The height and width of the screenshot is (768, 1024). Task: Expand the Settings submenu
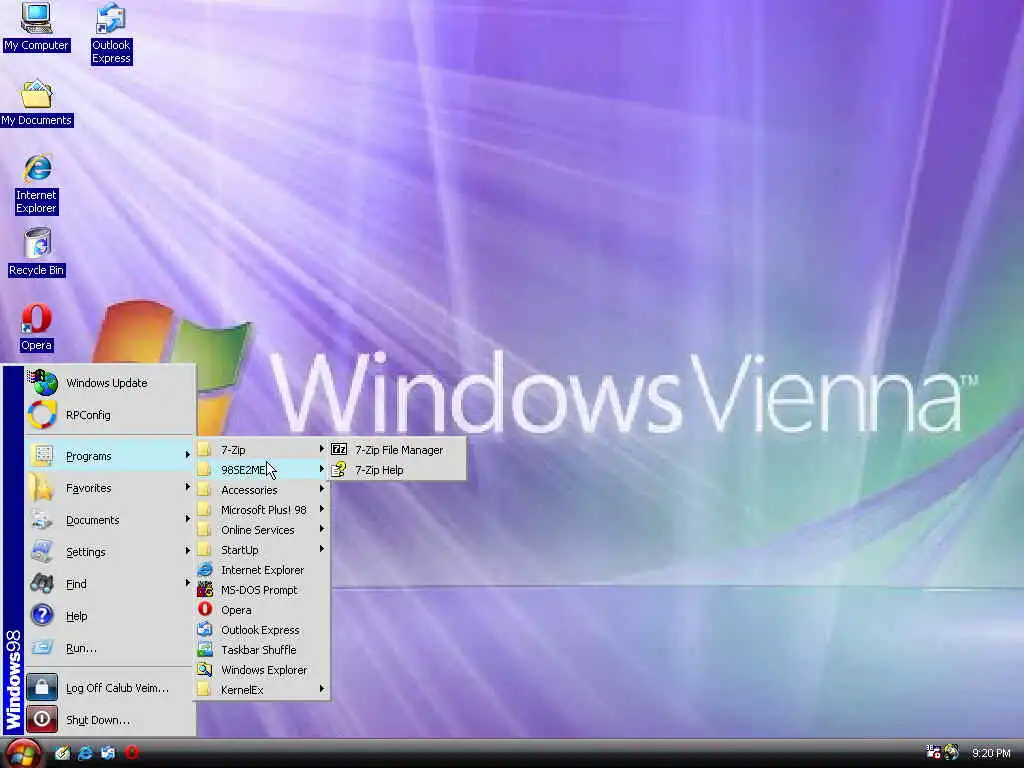(x=110, y=552)
